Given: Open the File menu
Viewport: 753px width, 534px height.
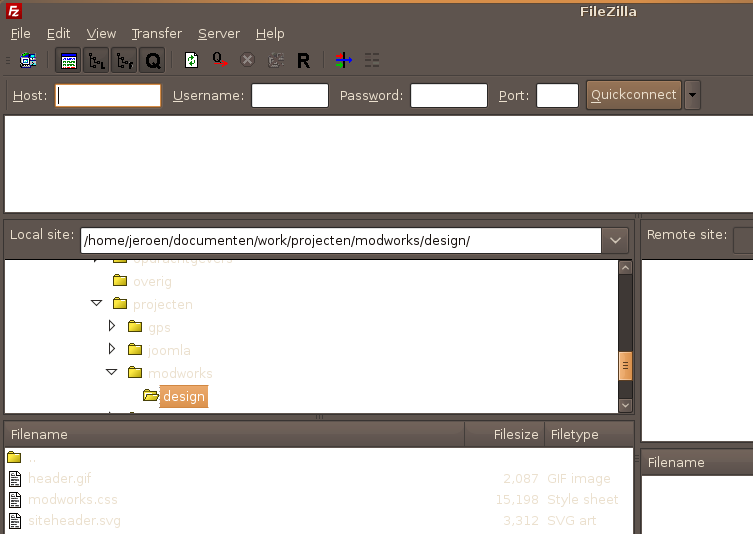Looking at the screenshot, I should click(x=21, y=34).
